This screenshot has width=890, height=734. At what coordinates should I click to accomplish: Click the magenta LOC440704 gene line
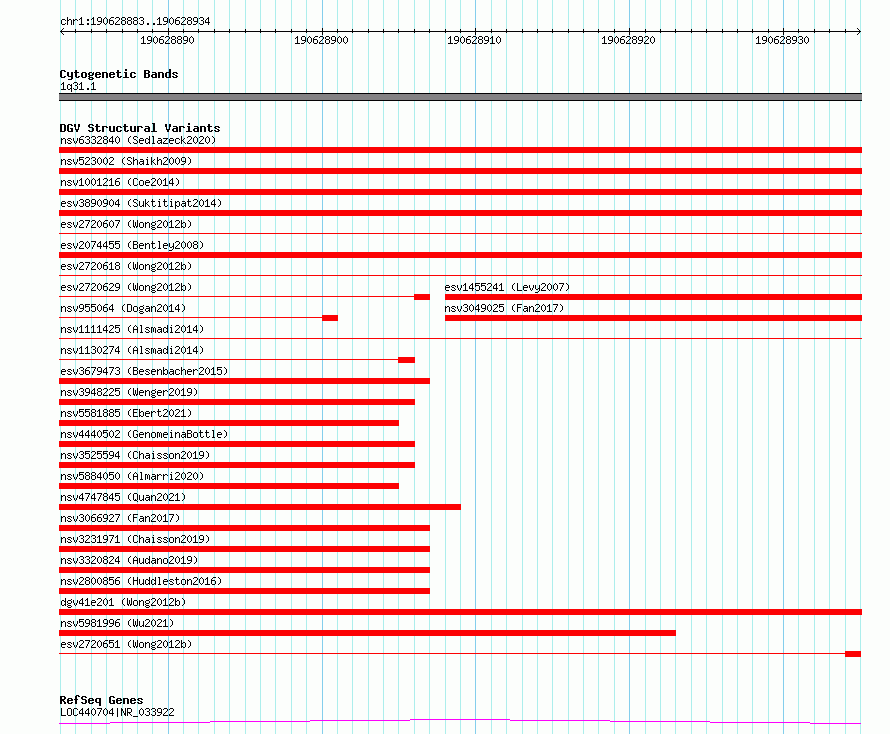(x=460, y=722)
